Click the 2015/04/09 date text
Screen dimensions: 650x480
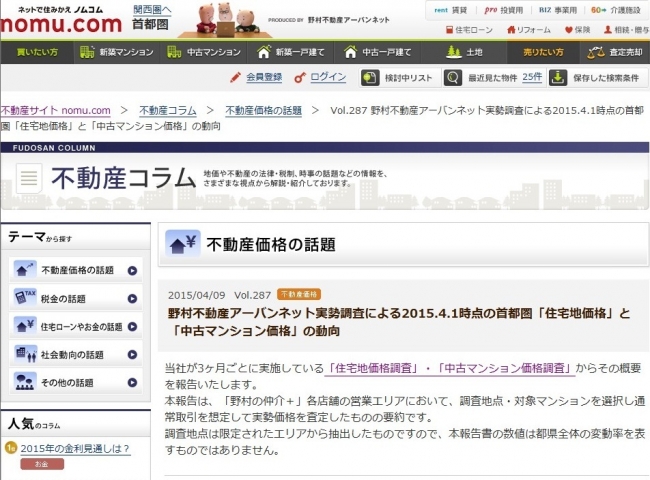(x=196, y=295)
